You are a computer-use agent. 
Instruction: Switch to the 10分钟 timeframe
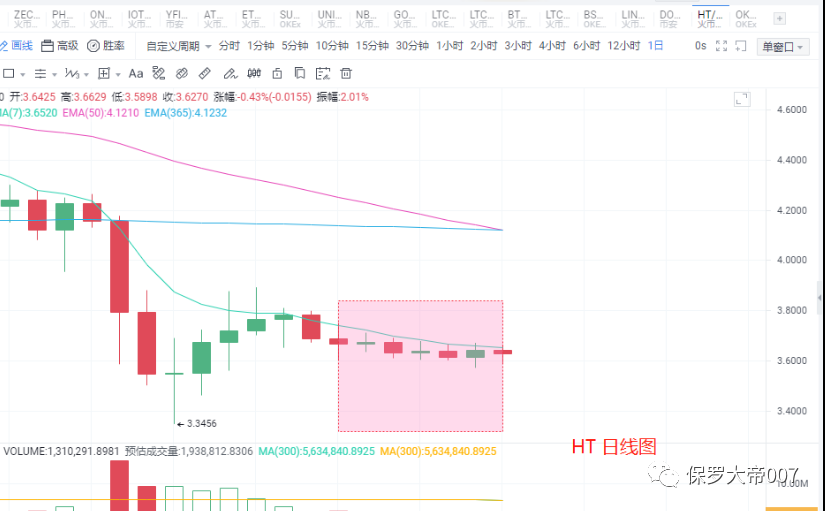(x=332, y=46)
